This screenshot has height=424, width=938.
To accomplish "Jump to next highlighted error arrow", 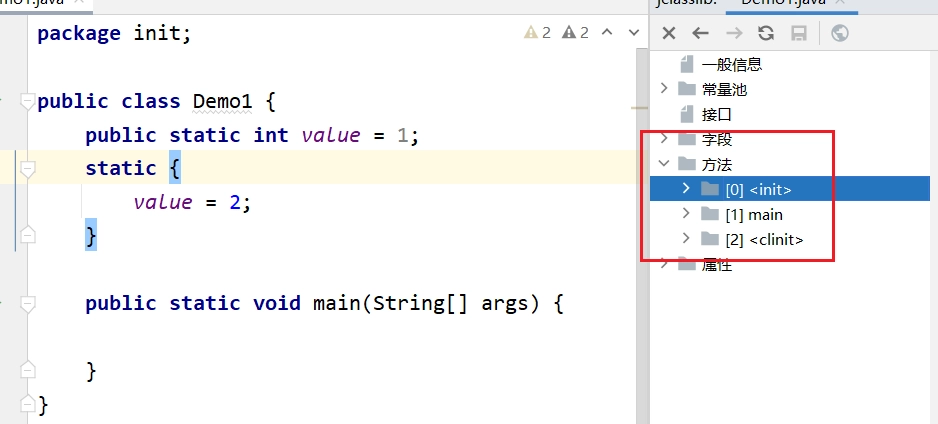I will pyautogui.click(x=634, y=32).
